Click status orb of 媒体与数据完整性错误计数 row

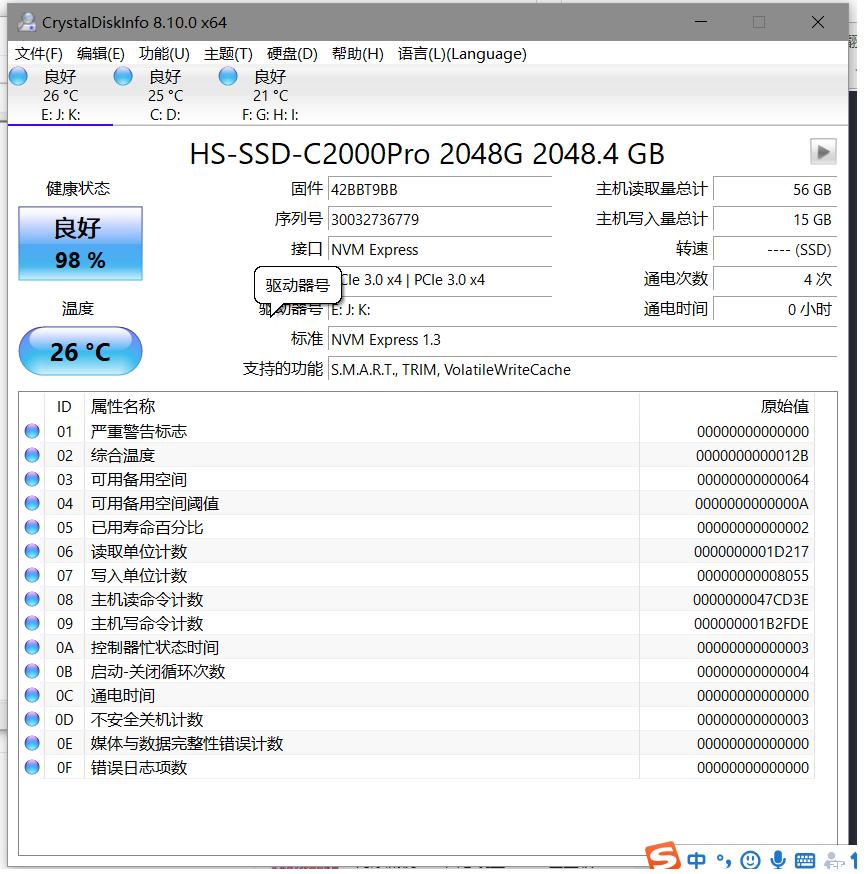(x=32, y=743)
